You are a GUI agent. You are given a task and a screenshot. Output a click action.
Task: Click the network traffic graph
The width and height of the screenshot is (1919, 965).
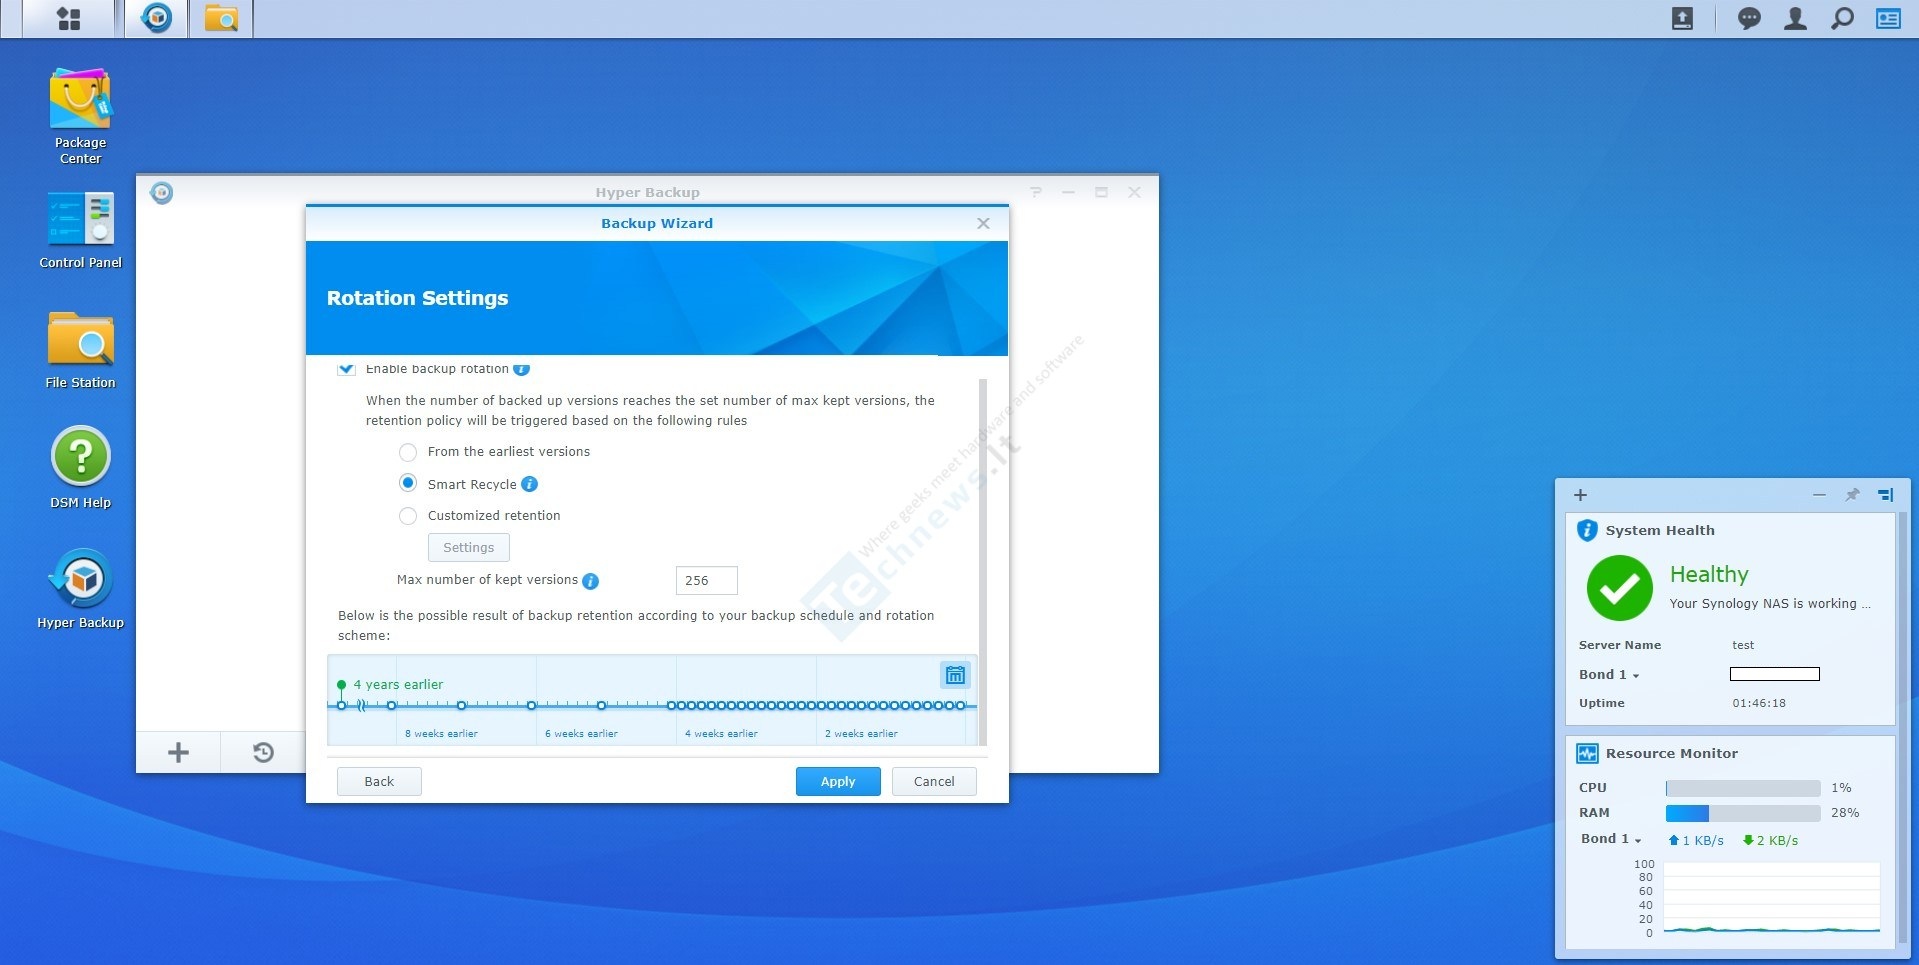[x=1771, y=898]
